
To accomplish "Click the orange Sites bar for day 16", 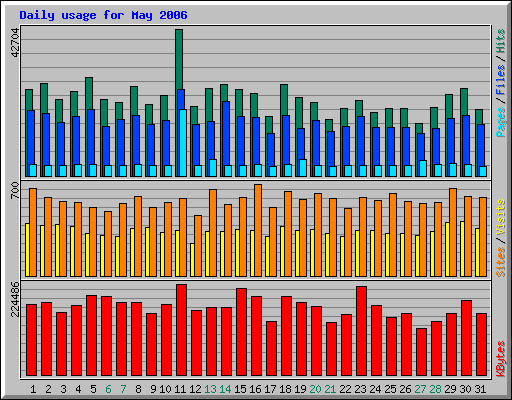I will [258, 230].
